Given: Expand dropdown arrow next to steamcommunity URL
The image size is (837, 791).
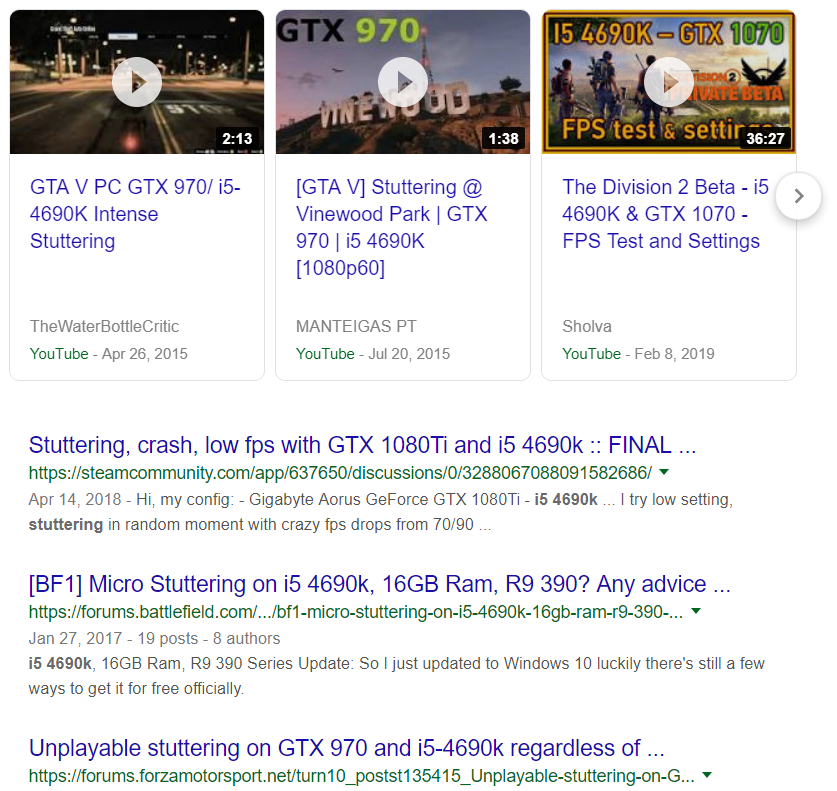Looking at the screenshot, I should click(664, 472).
